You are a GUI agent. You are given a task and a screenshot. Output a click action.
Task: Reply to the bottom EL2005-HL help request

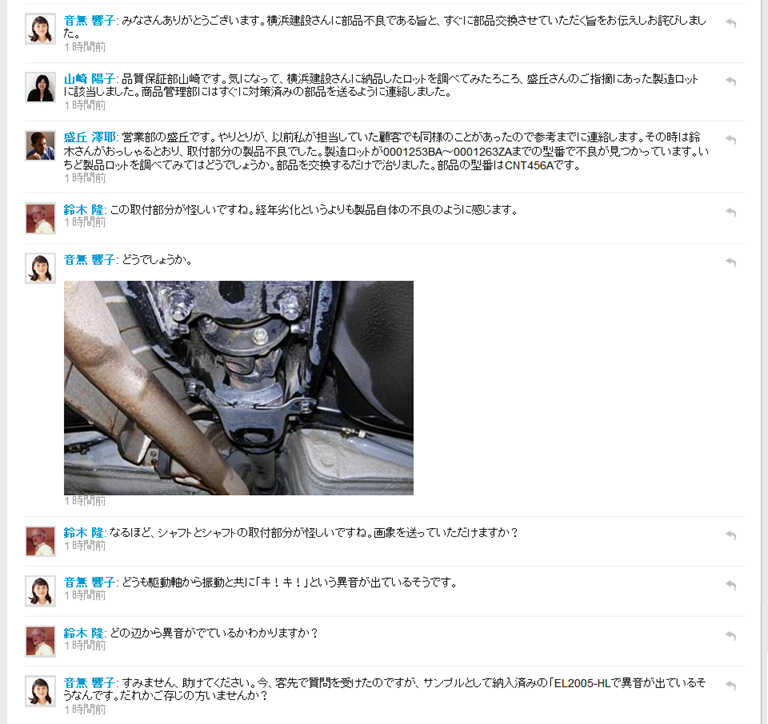tap(731, 685)
